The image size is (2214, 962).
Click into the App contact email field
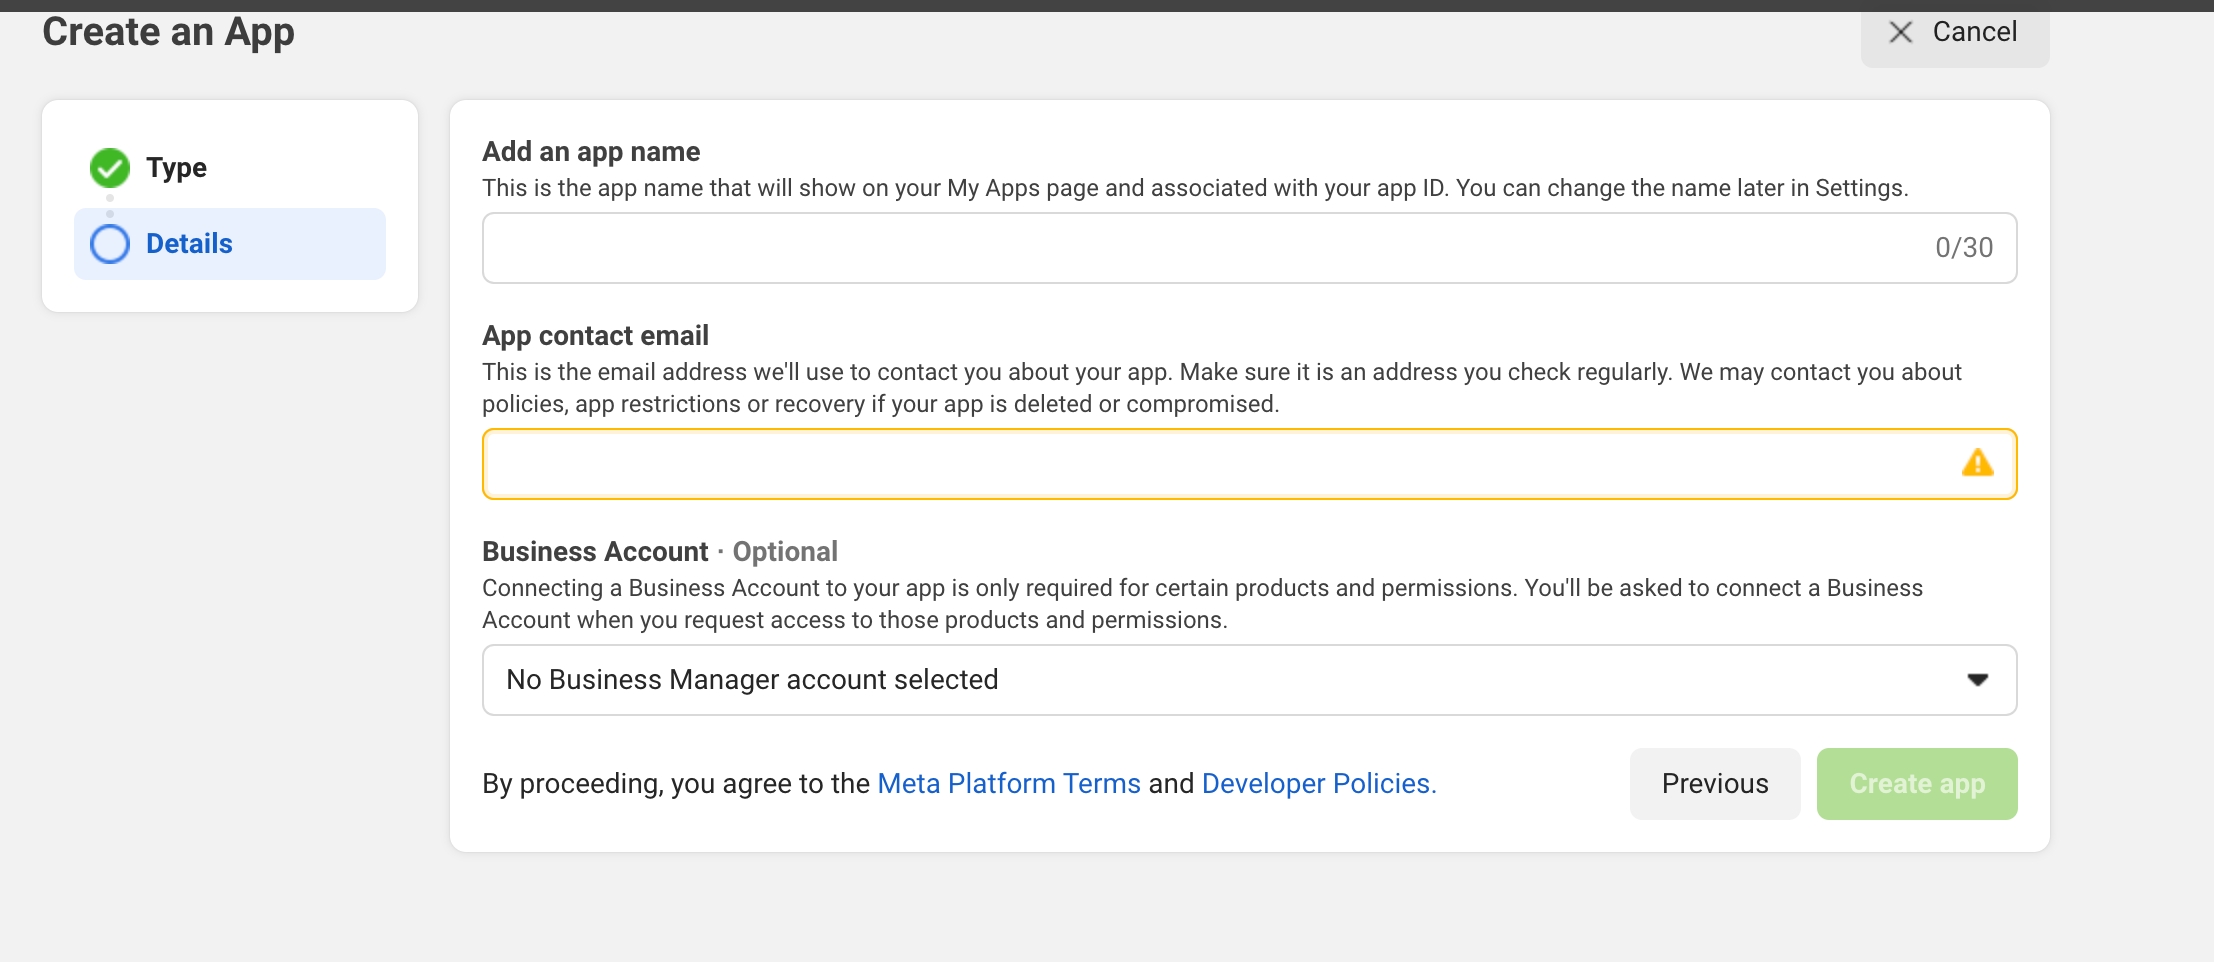tap(1200, 464)
